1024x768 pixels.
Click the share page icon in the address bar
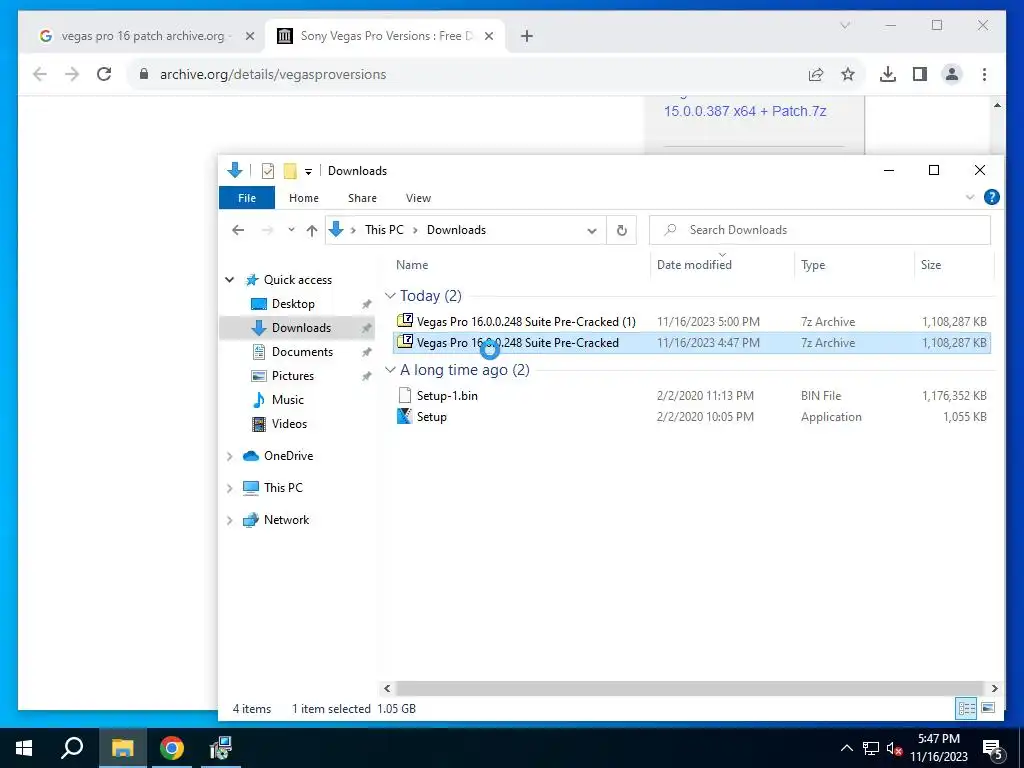[x=816, y=74]
